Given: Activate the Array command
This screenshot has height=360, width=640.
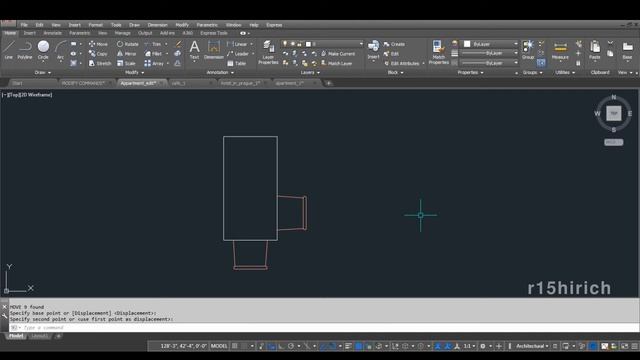Looking at the screenshot, I should [154, 64].
